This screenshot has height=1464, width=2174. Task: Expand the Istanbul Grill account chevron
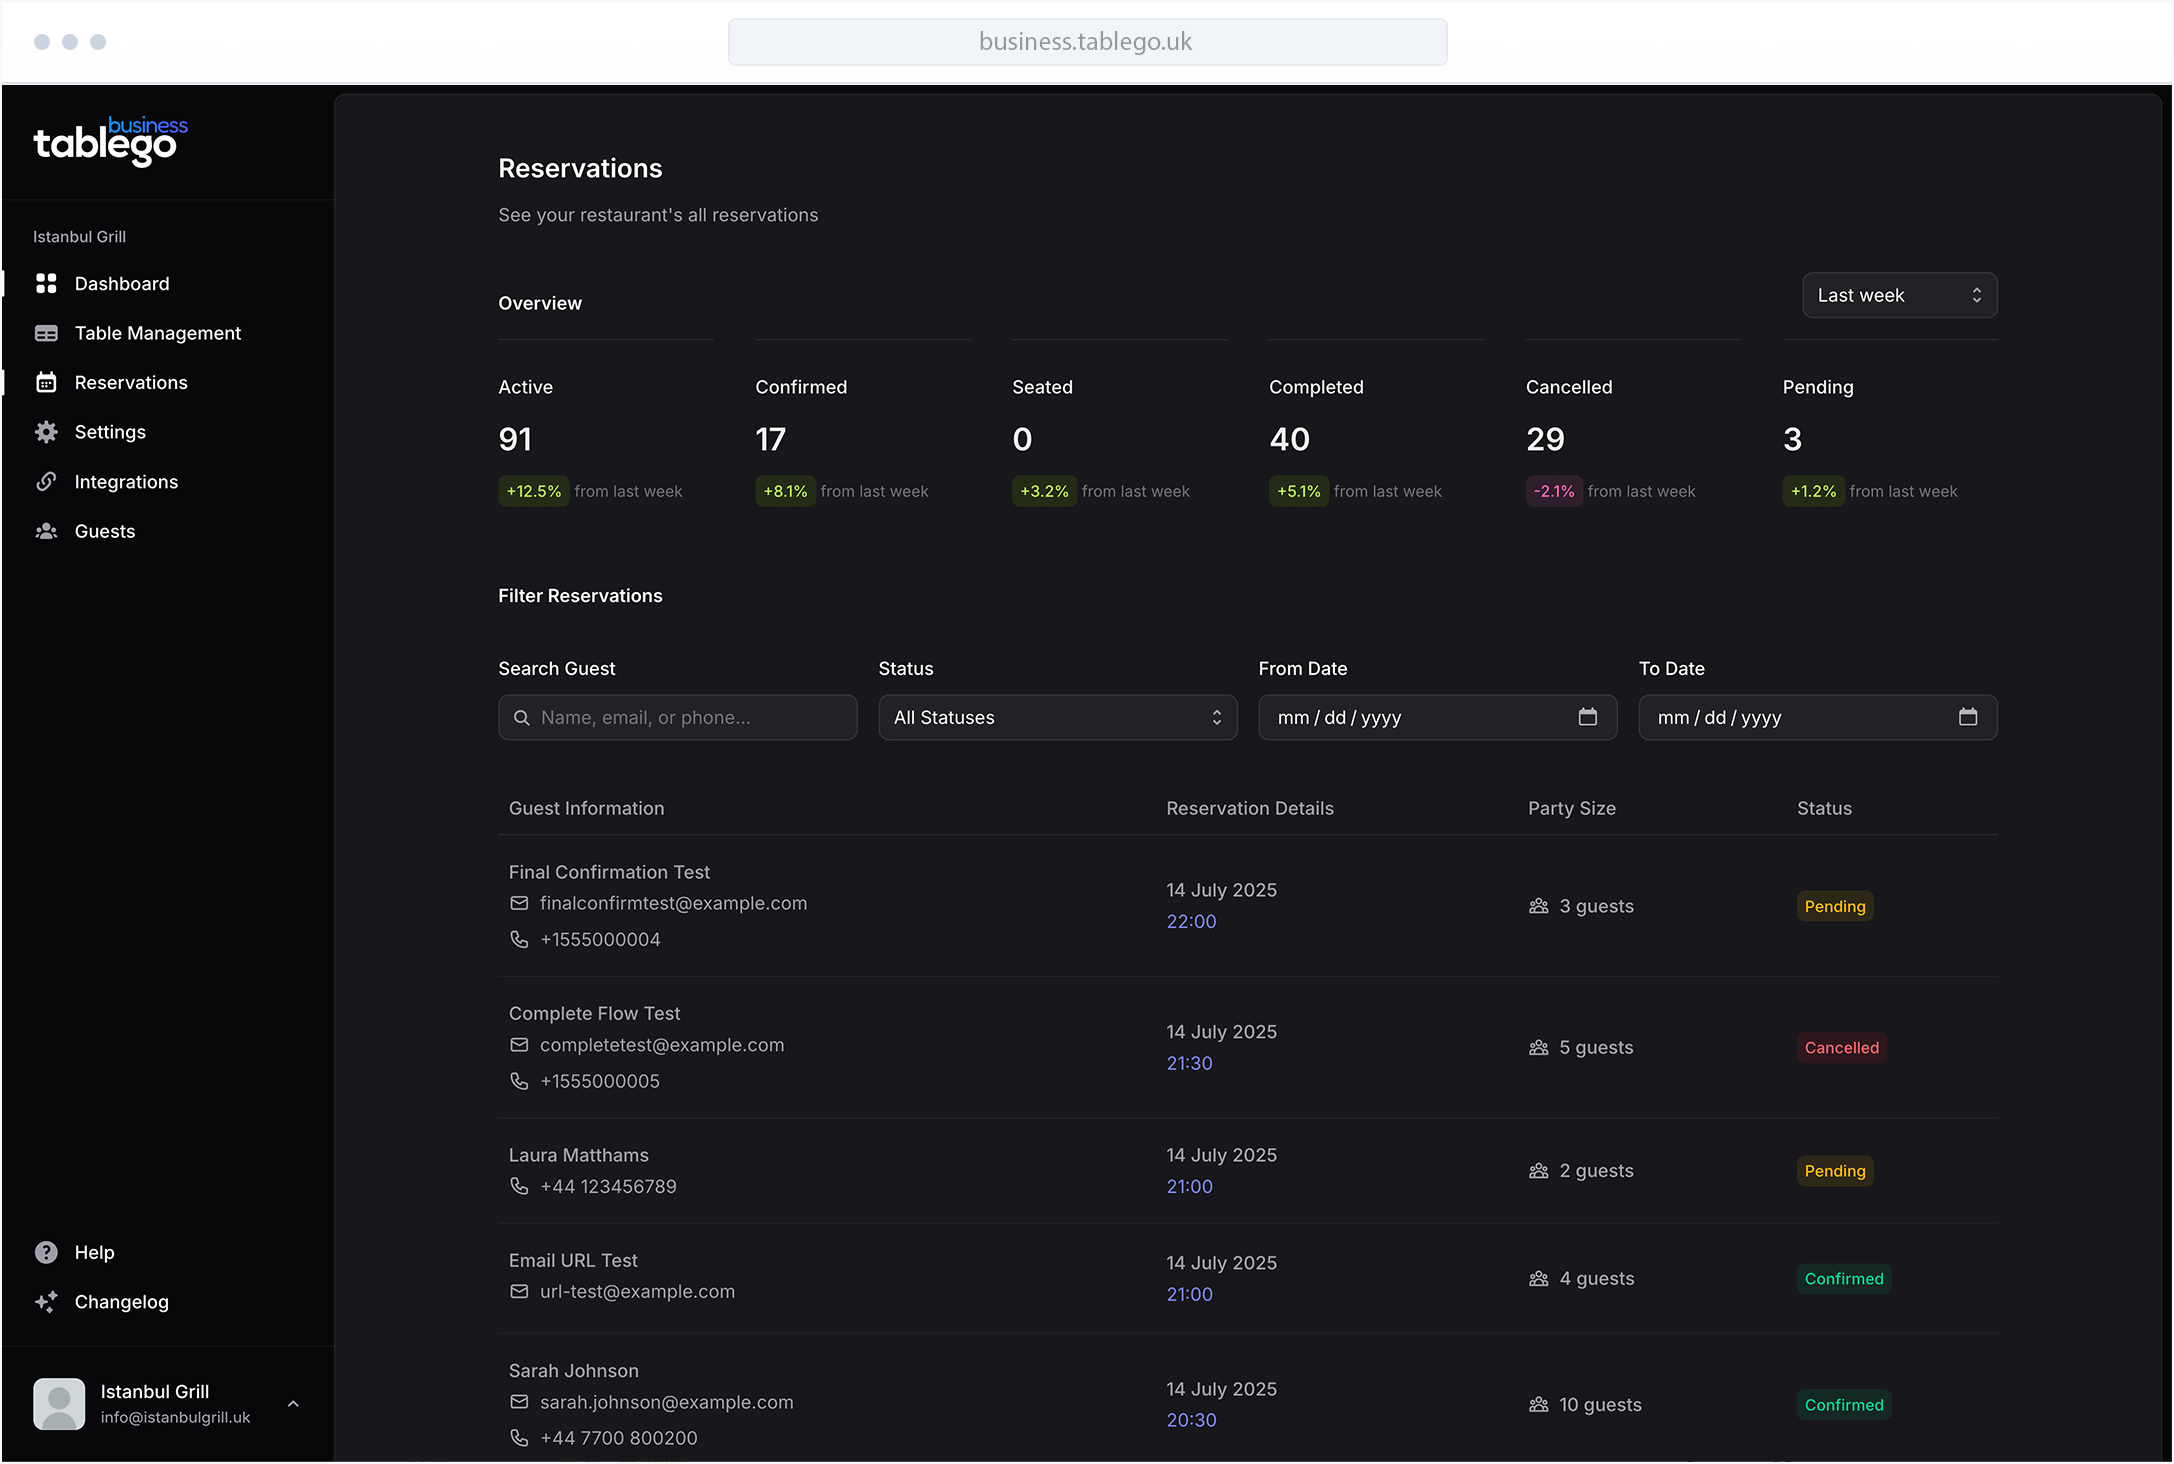coord(293,1403)
